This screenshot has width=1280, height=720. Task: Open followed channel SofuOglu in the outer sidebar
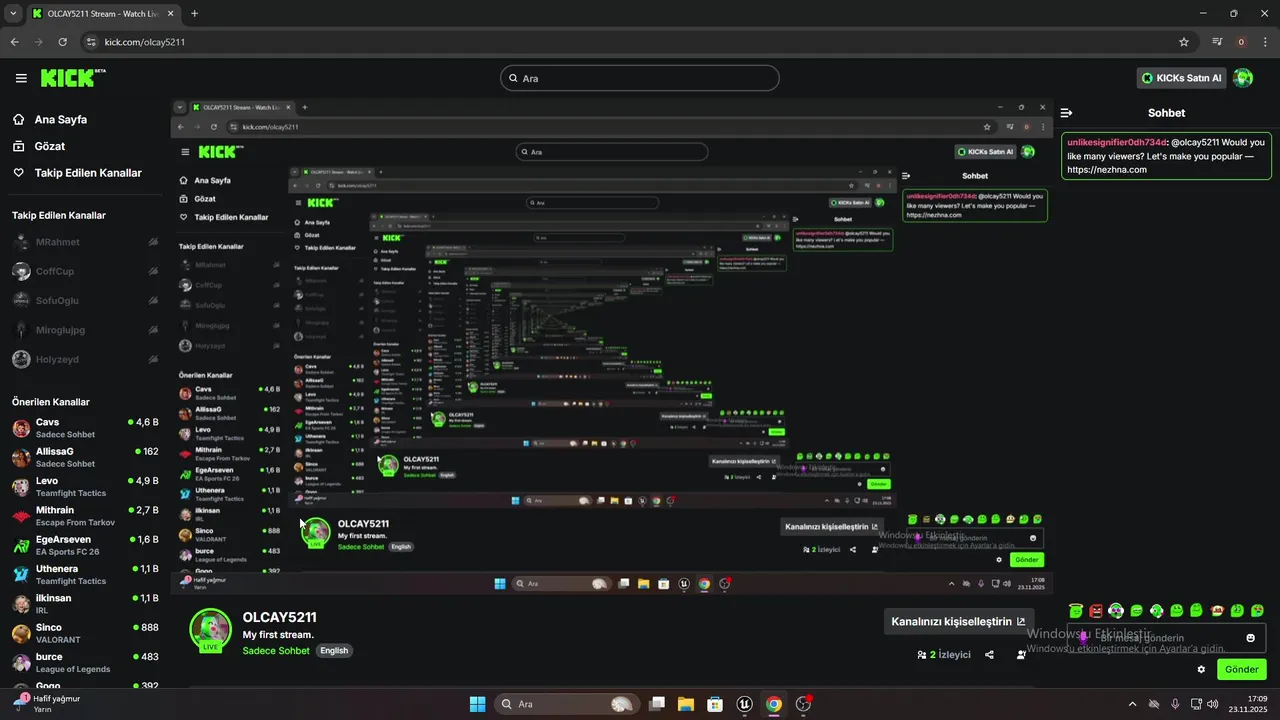(x=85, y=300)
